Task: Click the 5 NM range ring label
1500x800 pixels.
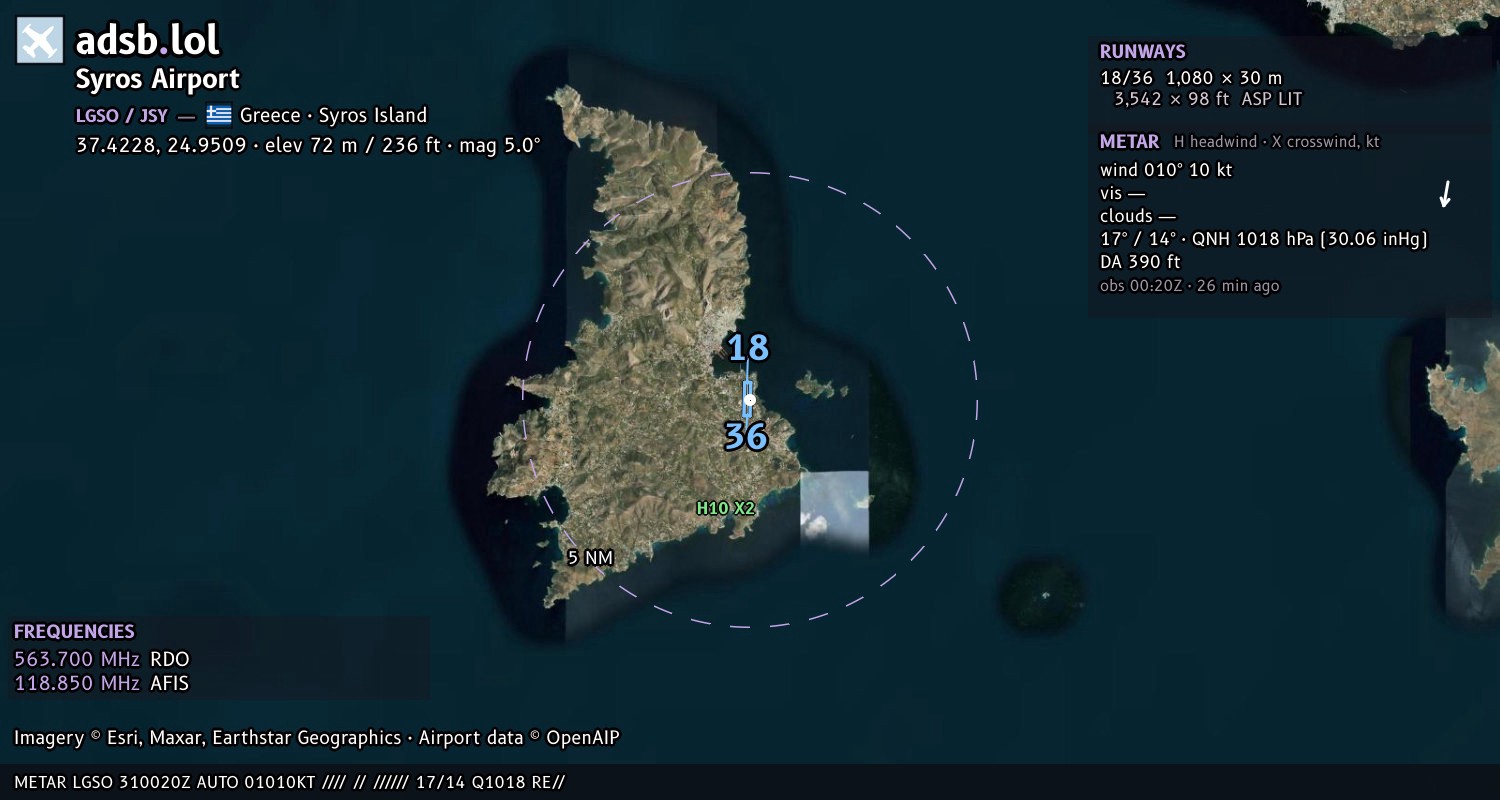Action: (x=590, y=557)
